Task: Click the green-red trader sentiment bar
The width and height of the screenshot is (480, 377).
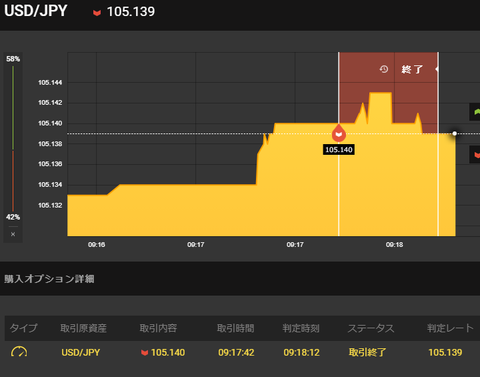Action: point(13,138)
